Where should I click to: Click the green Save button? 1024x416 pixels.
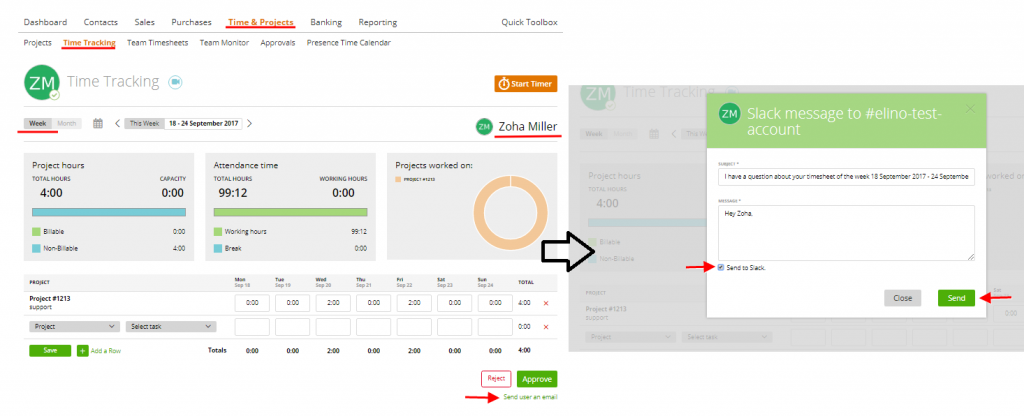coord(50,351)
